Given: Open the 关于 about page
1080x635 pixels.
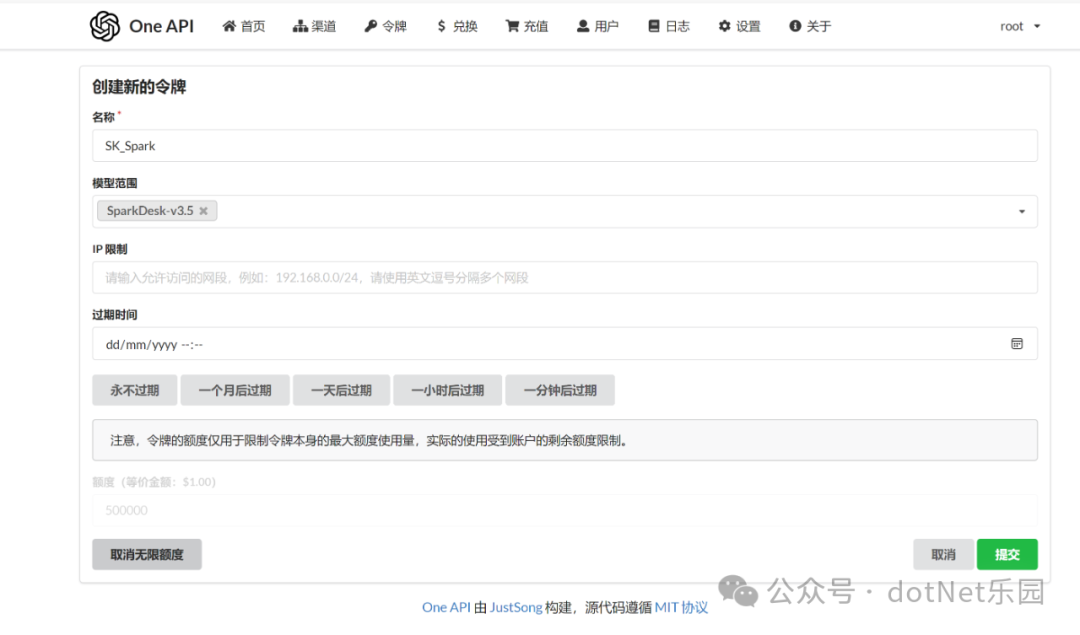Looking at the screenshot, I should pyautogui.click(x=810, y=26).
